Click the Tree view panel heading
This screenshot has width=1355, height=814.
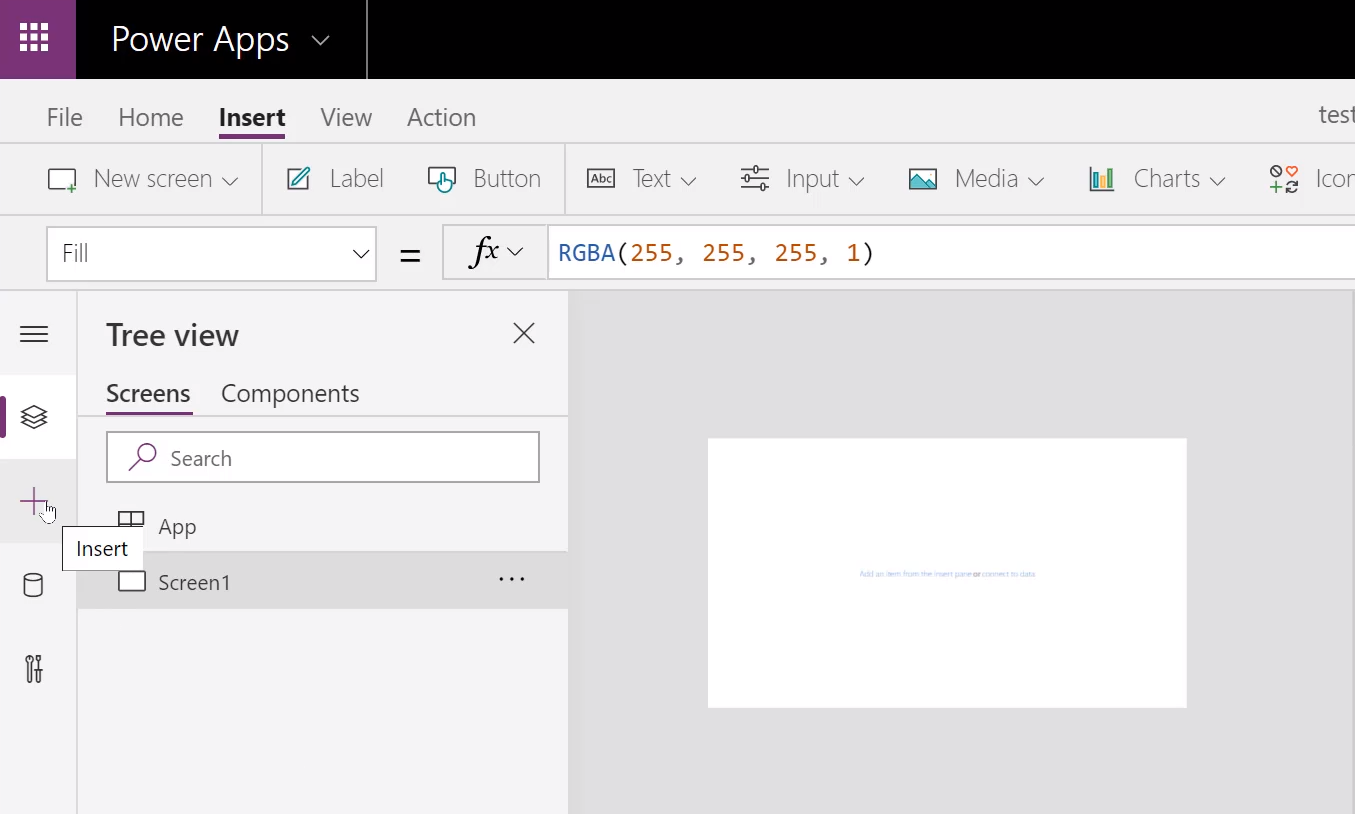coord(172,335)
